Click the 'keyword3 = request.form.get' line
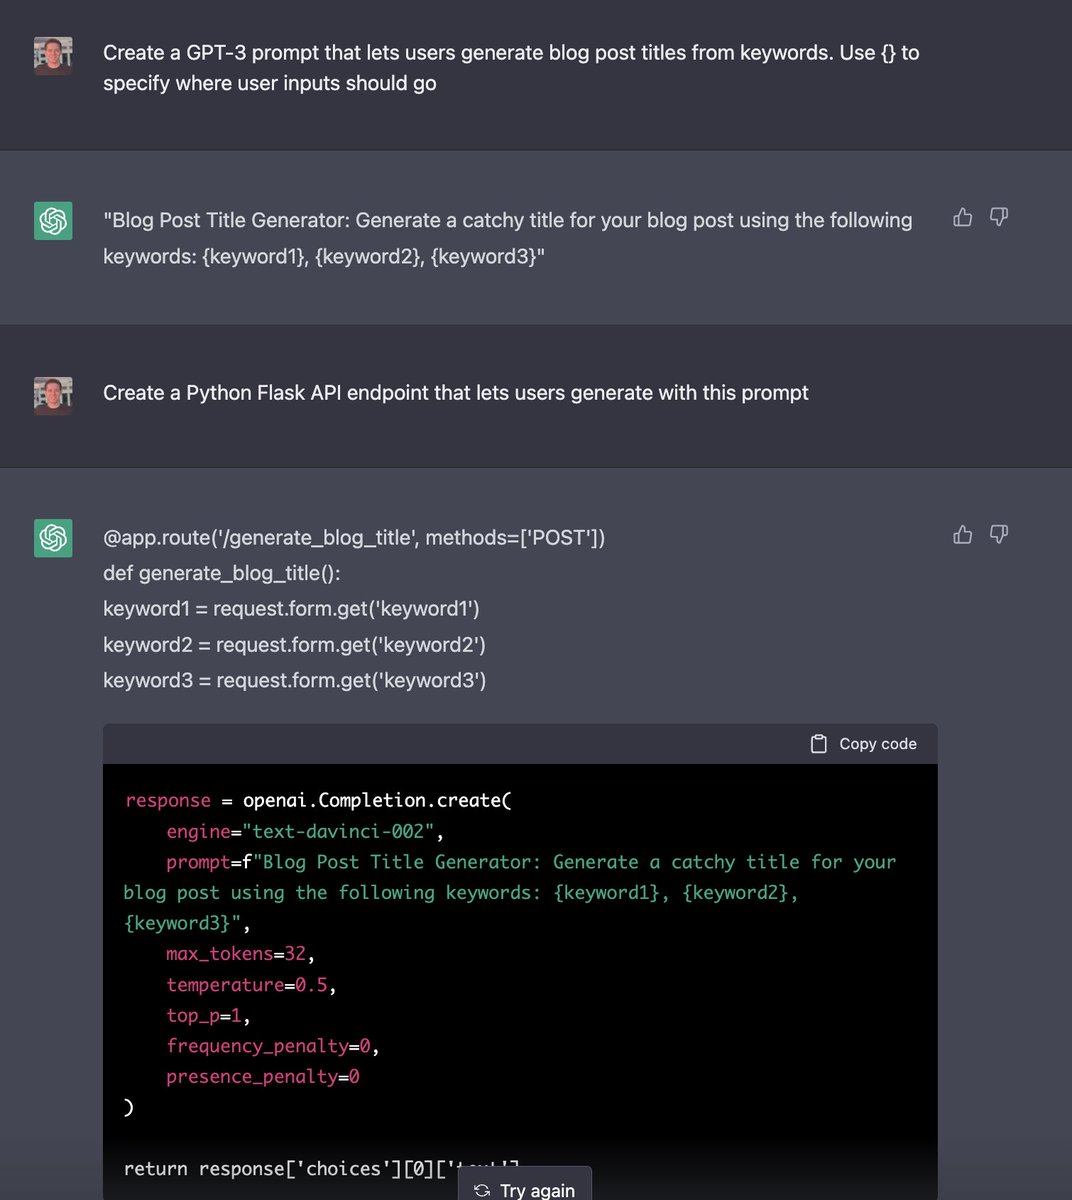 click(x=294, y=681)
